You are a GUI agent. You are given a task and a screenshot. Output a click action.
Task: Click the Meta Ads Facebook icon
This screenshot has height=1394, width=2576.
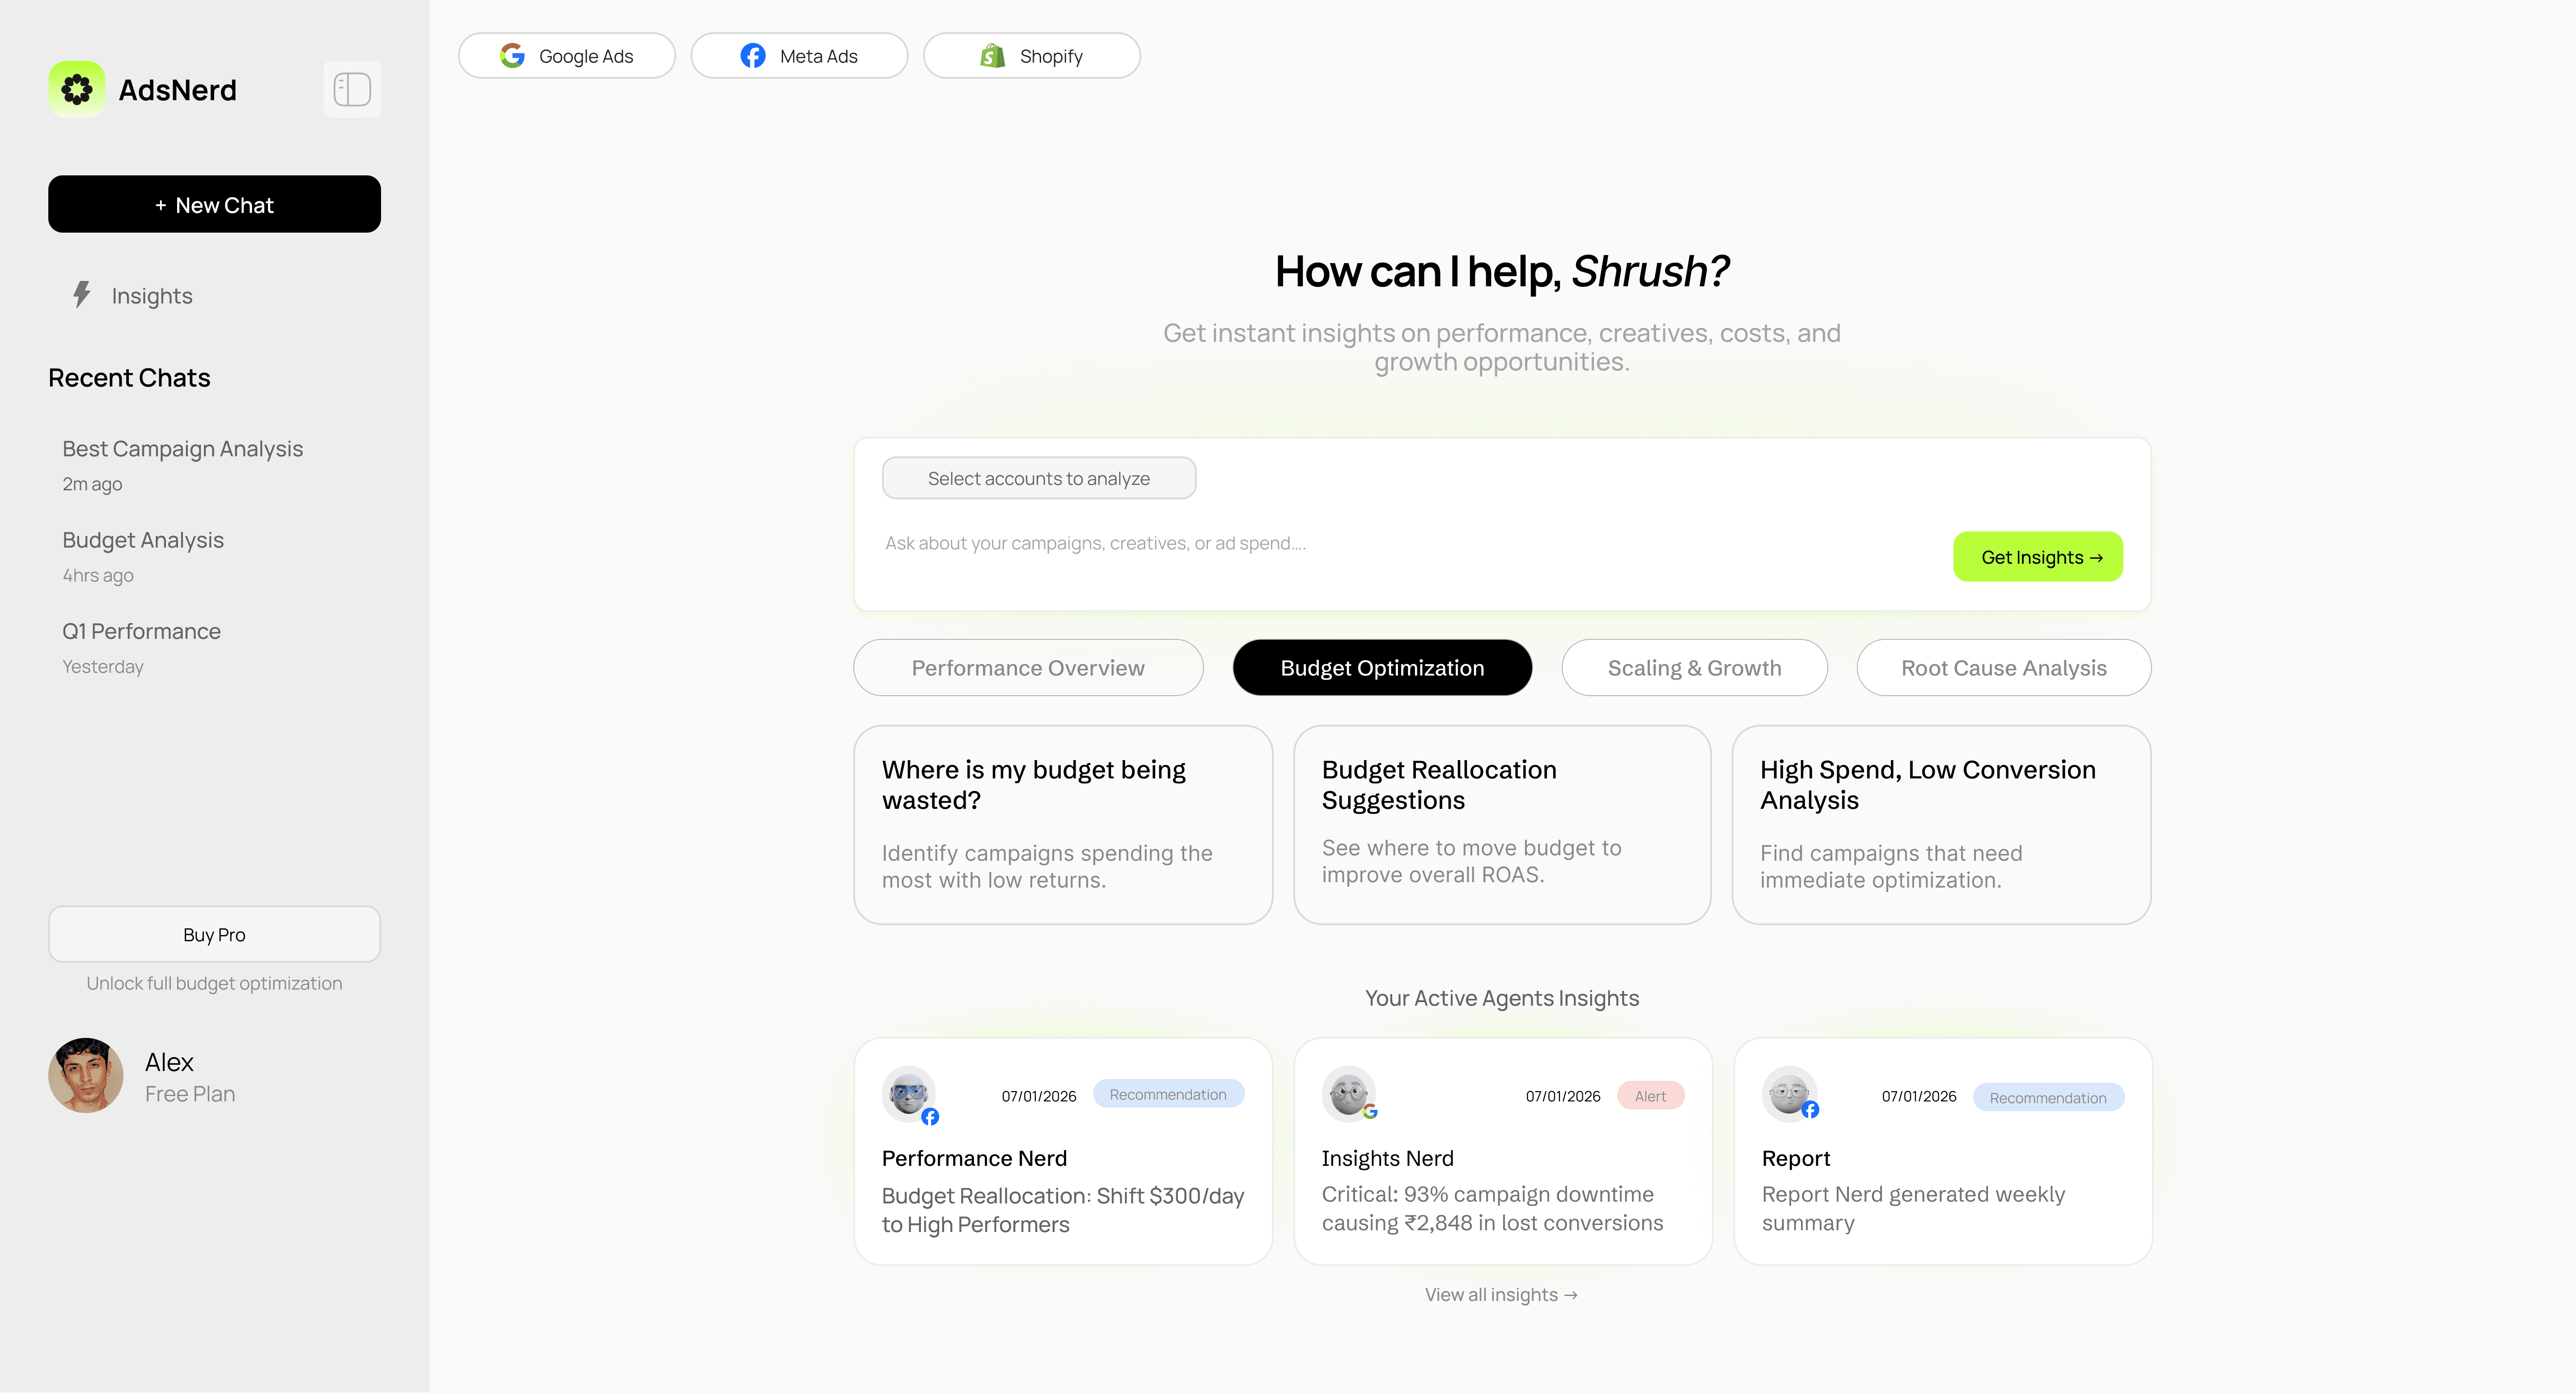coord(753,56)
